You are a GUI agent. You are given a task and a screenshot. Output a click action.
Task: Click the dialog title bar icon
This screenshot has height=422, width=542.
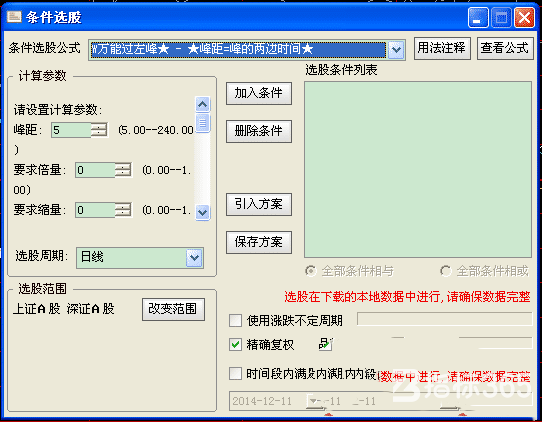click(x=14, y=17)
